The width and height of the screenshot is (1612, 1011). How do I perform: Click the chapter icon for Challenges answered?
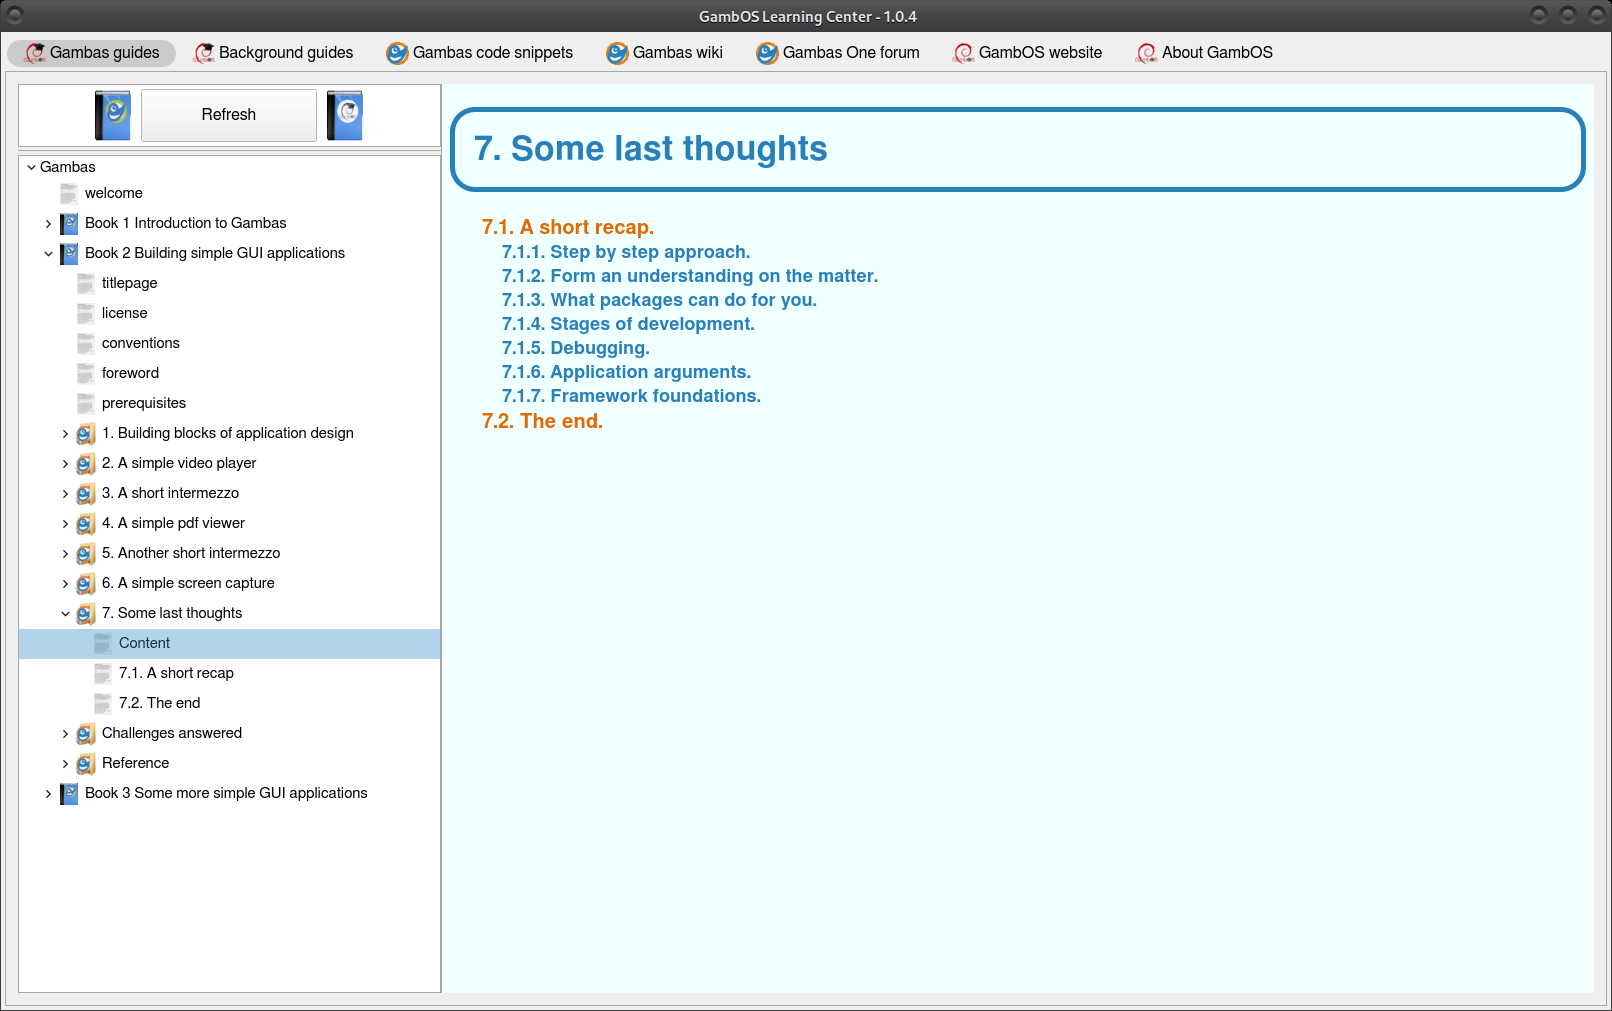click(86, 734)
